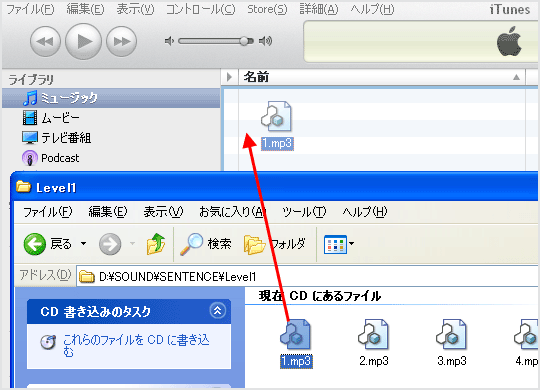Click the green 戻る back button
The image size is (540, 390).
(x=48, y=244)
